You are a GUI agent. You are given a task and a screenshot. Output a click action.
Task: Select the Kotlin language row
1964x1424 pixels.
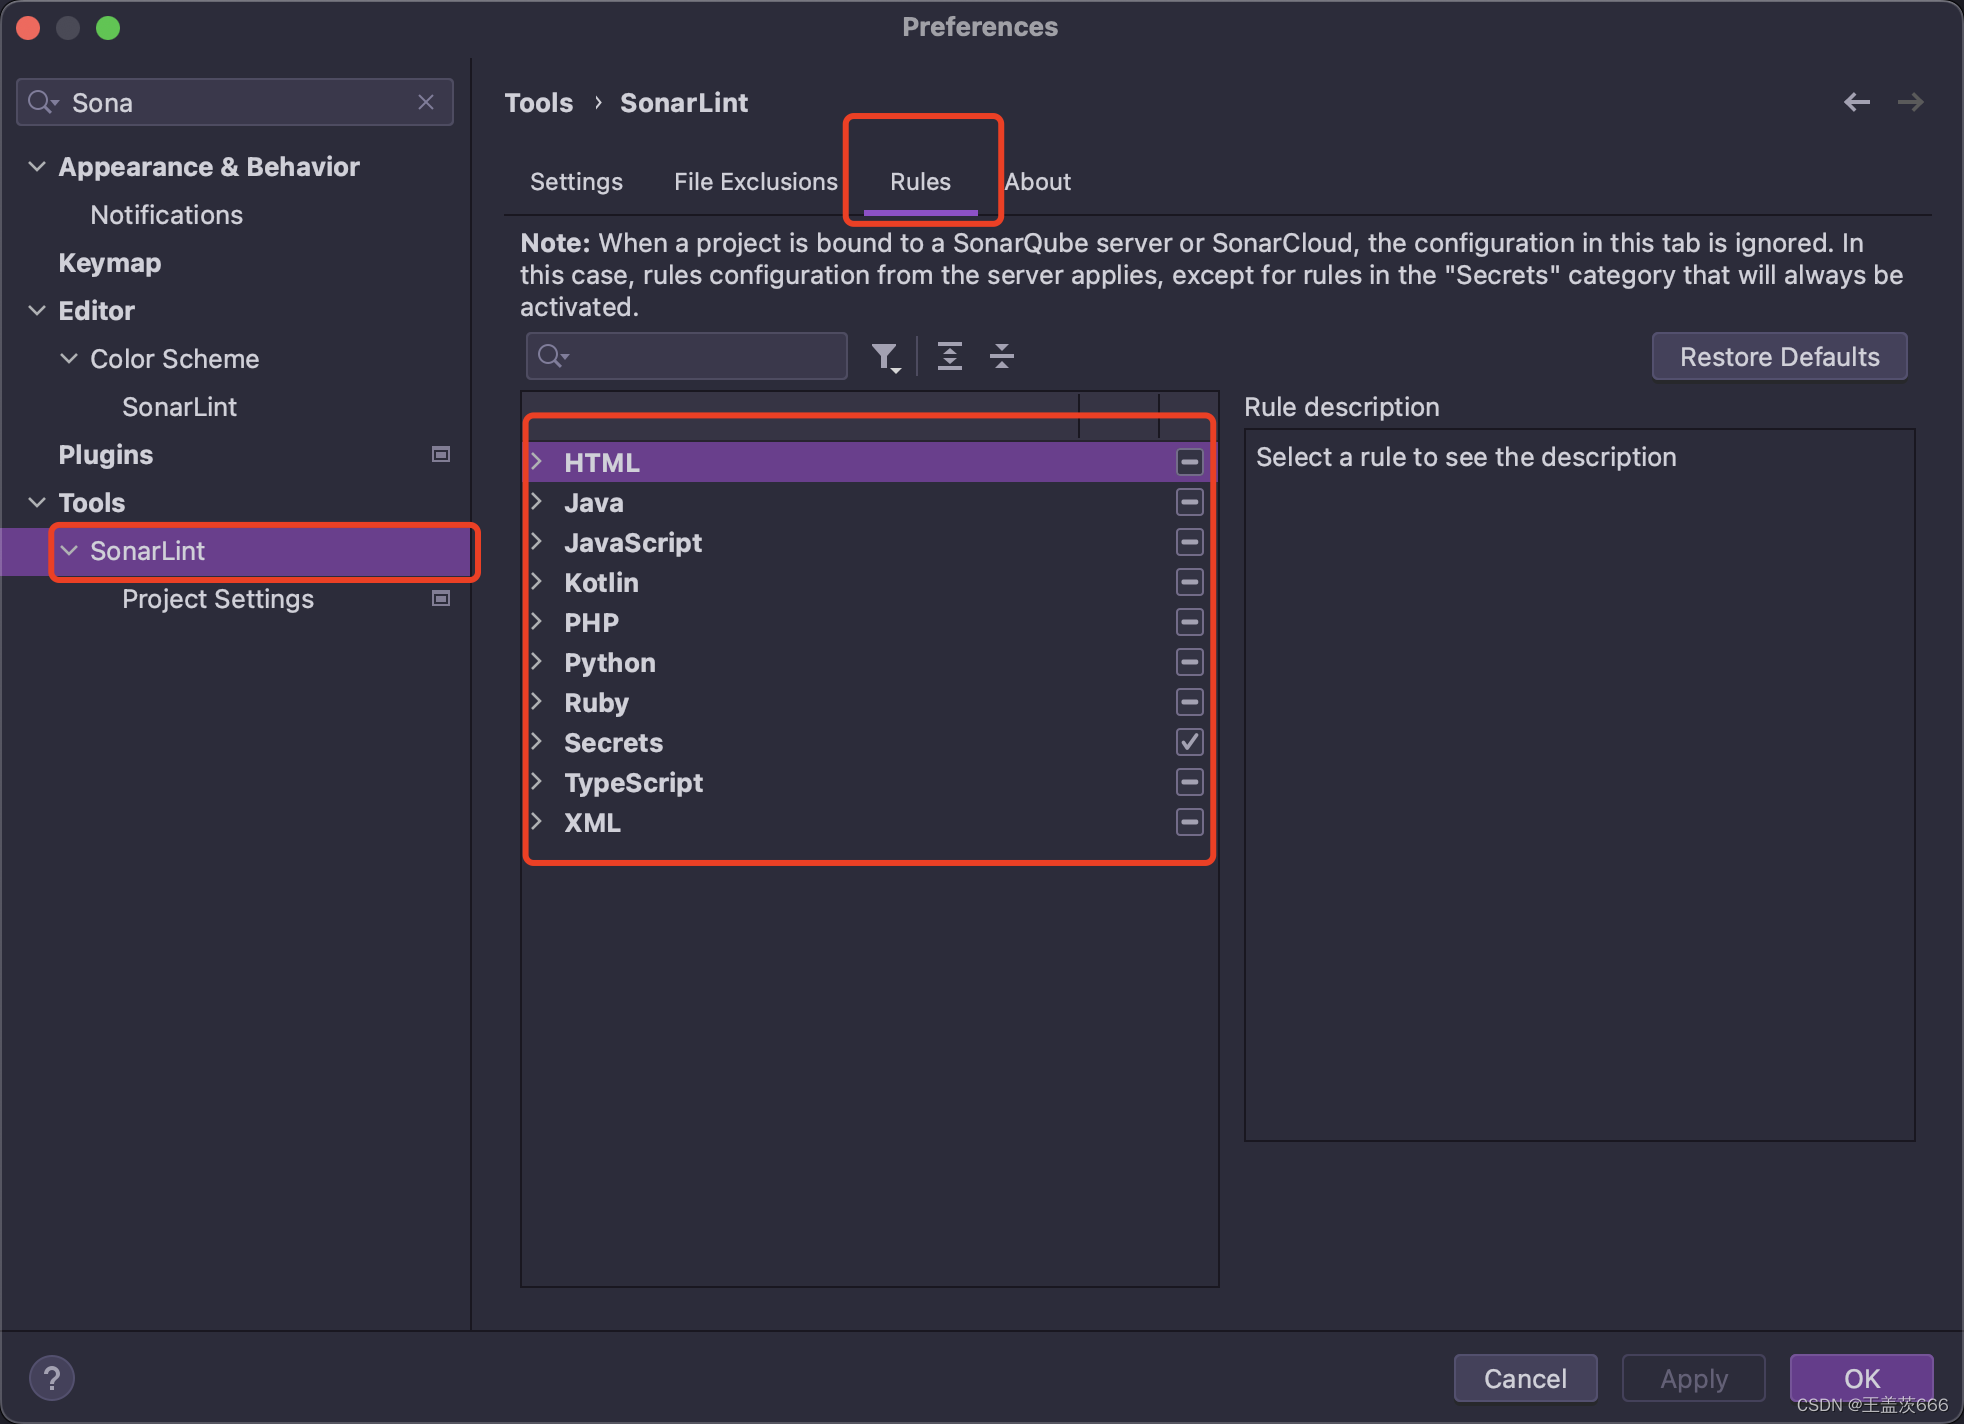pos(868,582)
